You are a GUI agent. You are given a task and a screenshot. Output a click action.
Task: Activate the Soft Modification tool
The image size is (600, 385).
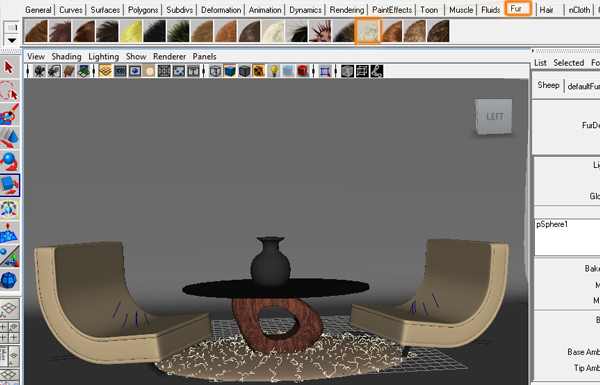pyautogui.click(x=10, y=232)
